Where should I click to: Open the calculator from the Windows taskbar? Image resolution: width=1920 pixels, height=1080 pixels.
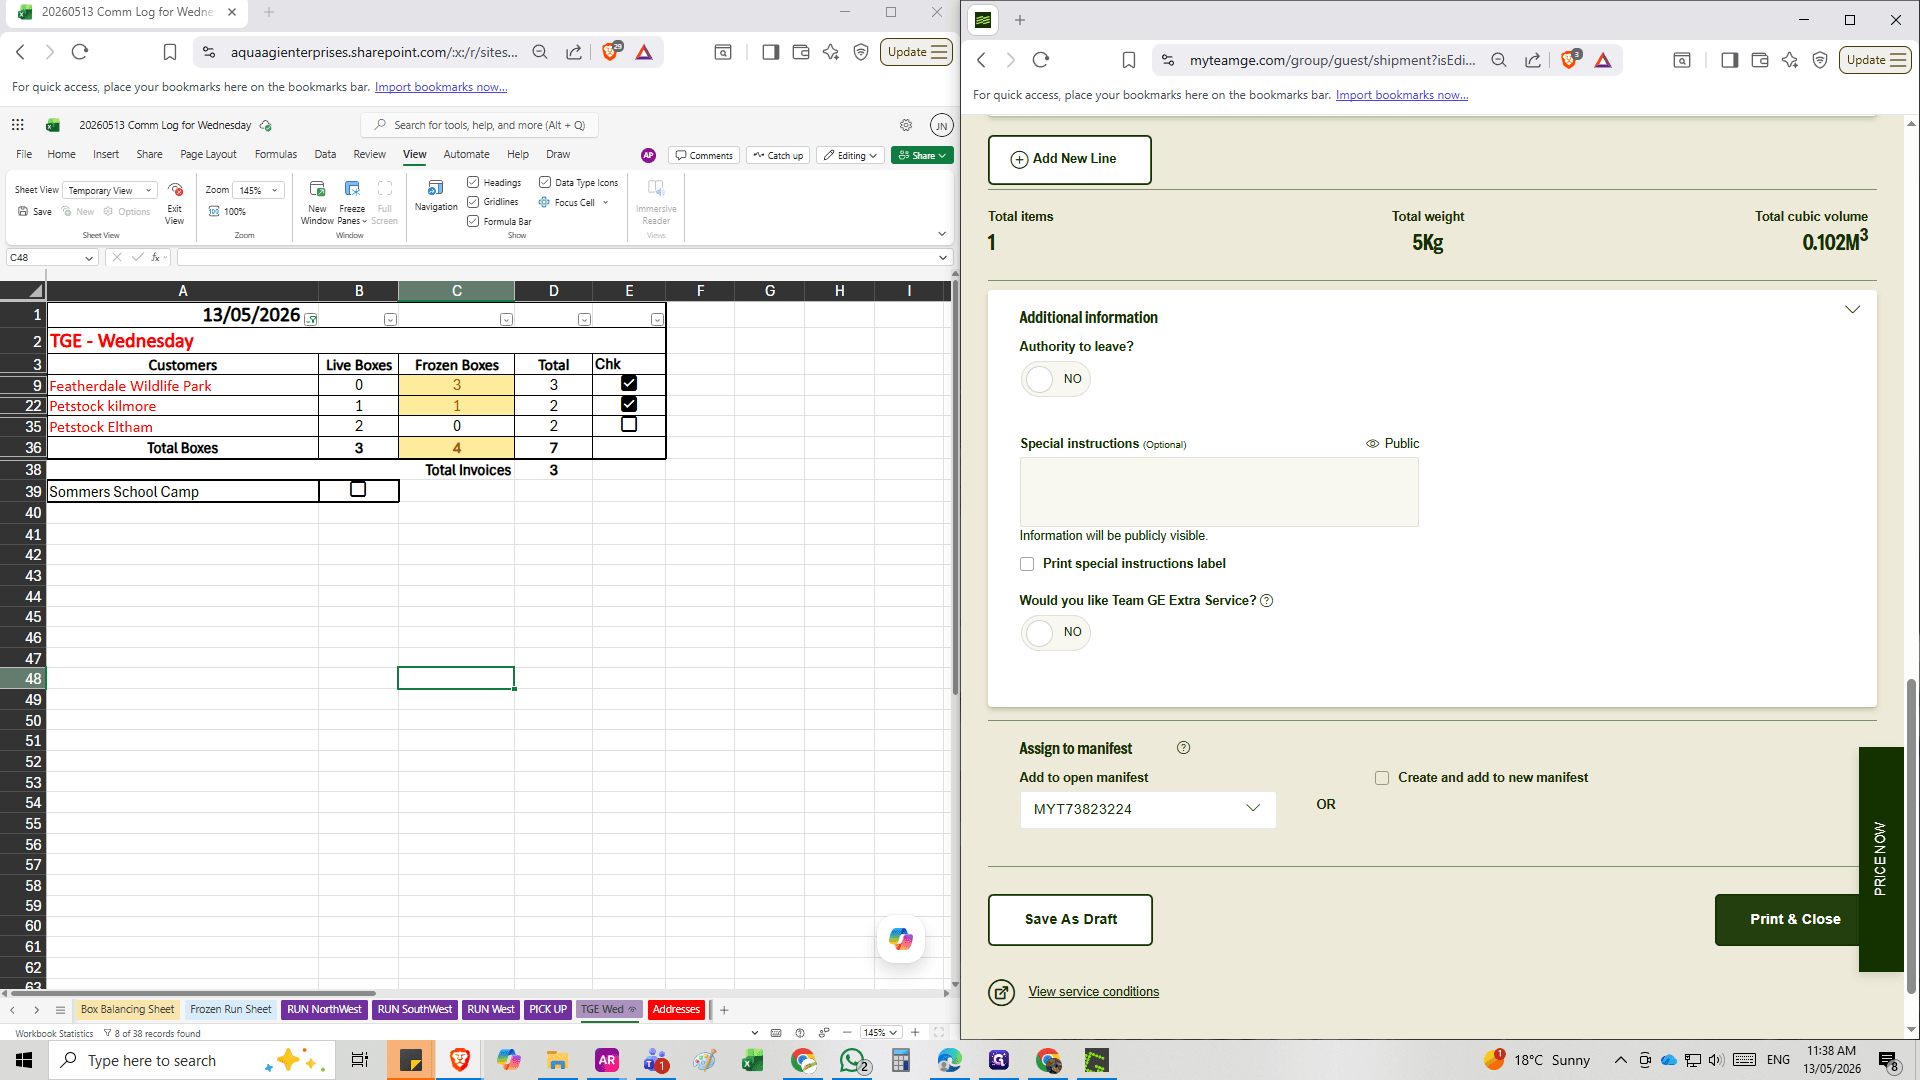[x=901, y=1060]
